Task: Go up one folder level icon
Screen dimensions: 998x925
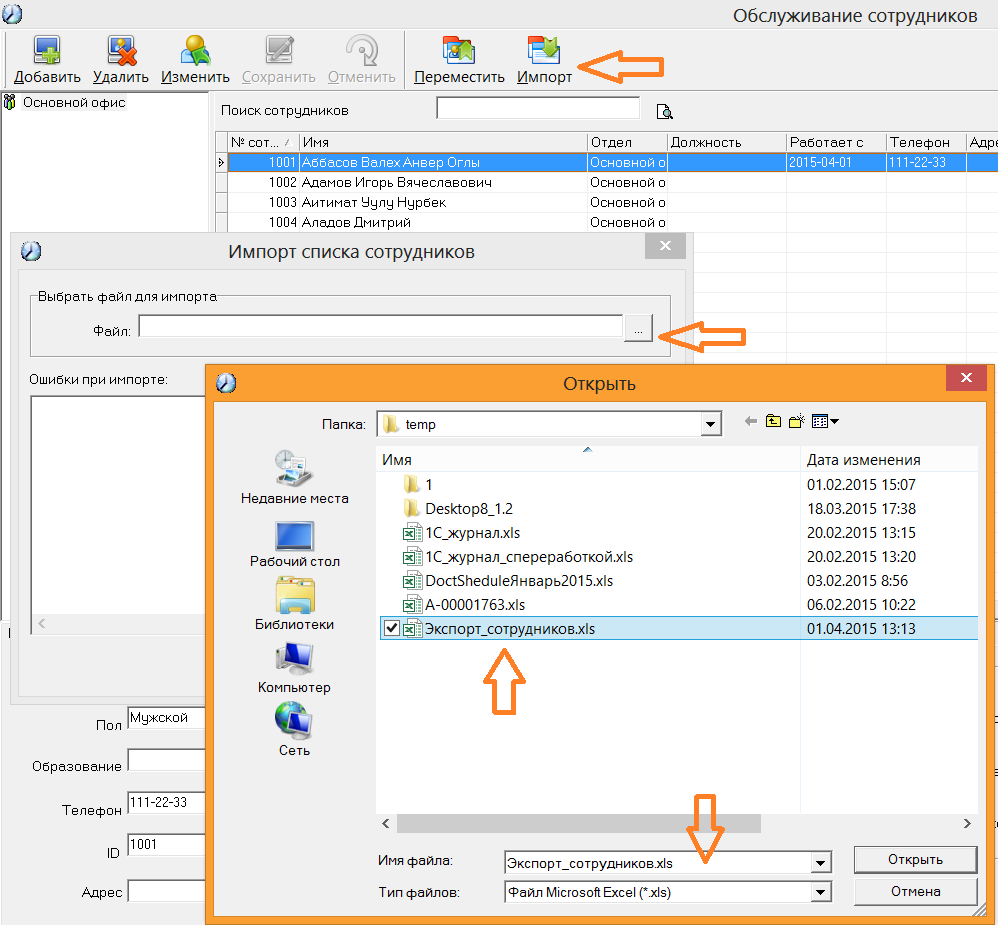Action: [x=773, y=421]
